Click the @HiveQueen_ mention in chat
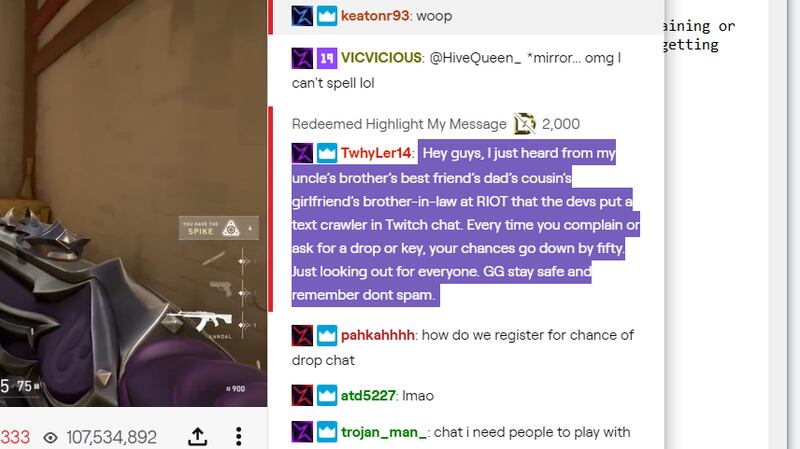The height and width of the screenshot is (449, 800). [x=475, y=58]
